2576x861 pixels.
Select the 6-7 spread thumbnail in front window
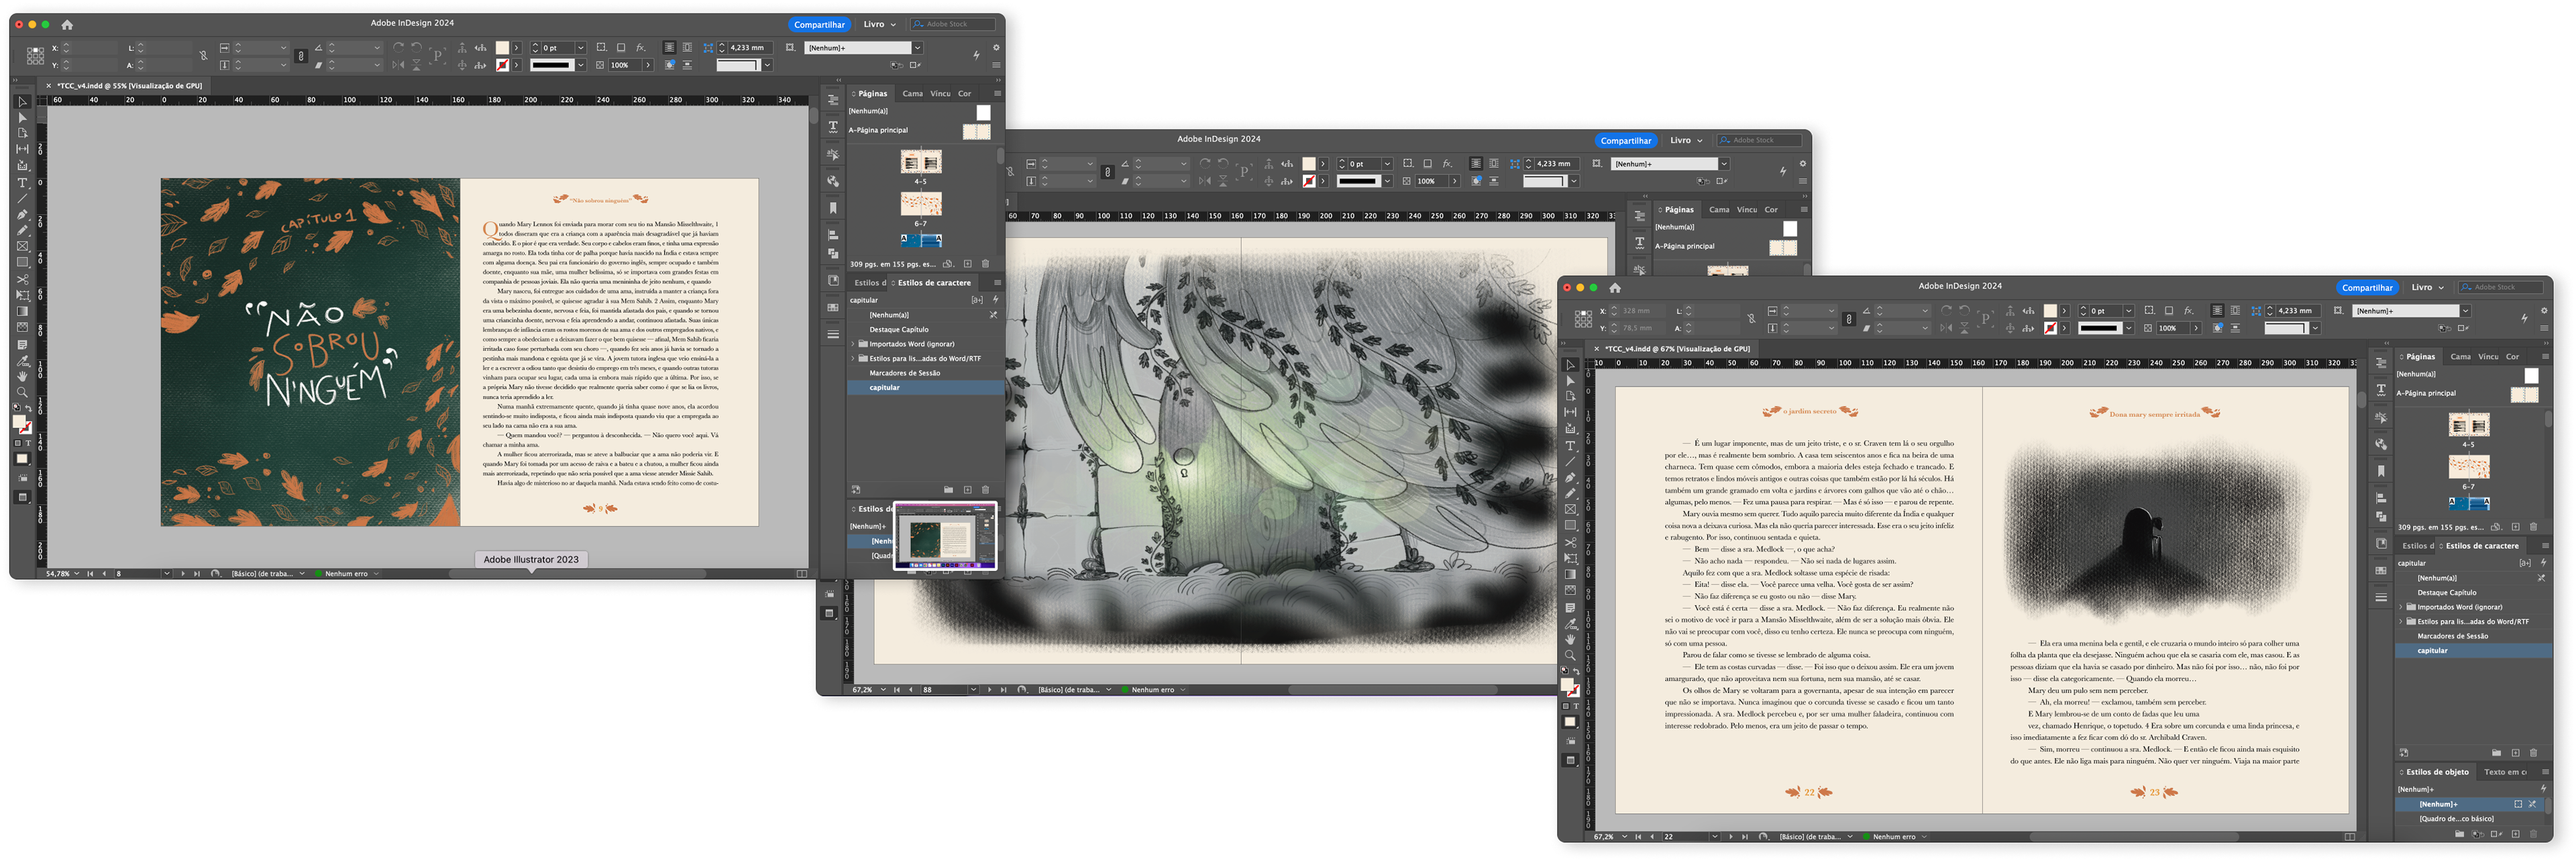point(2468,467)
